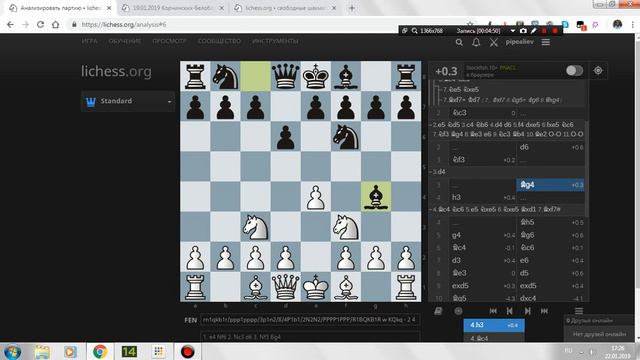Open the Standard variant dropdown
The width and height of the screenshot is (640, 360).
[x=128, y=101]
